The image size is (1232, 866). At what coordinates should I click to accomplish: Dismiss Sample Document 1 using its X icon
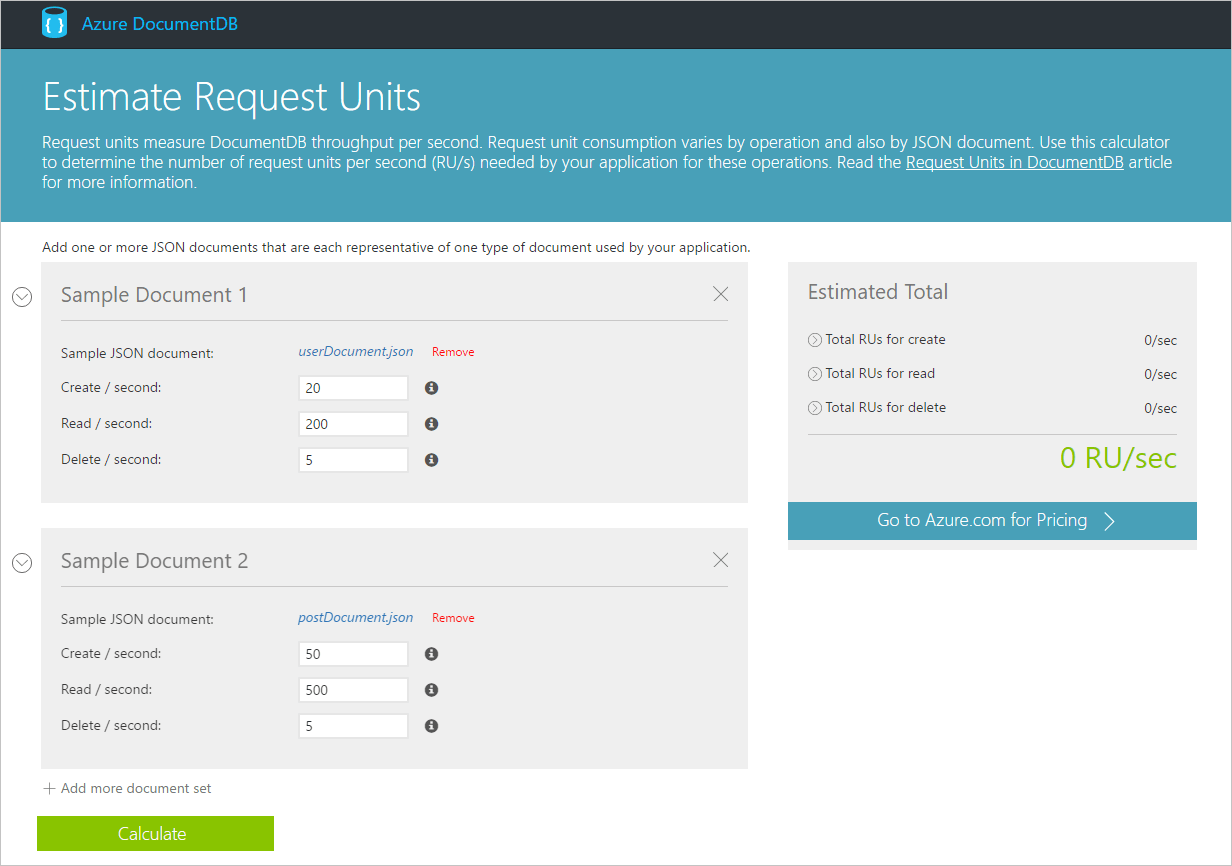(720, 294)
